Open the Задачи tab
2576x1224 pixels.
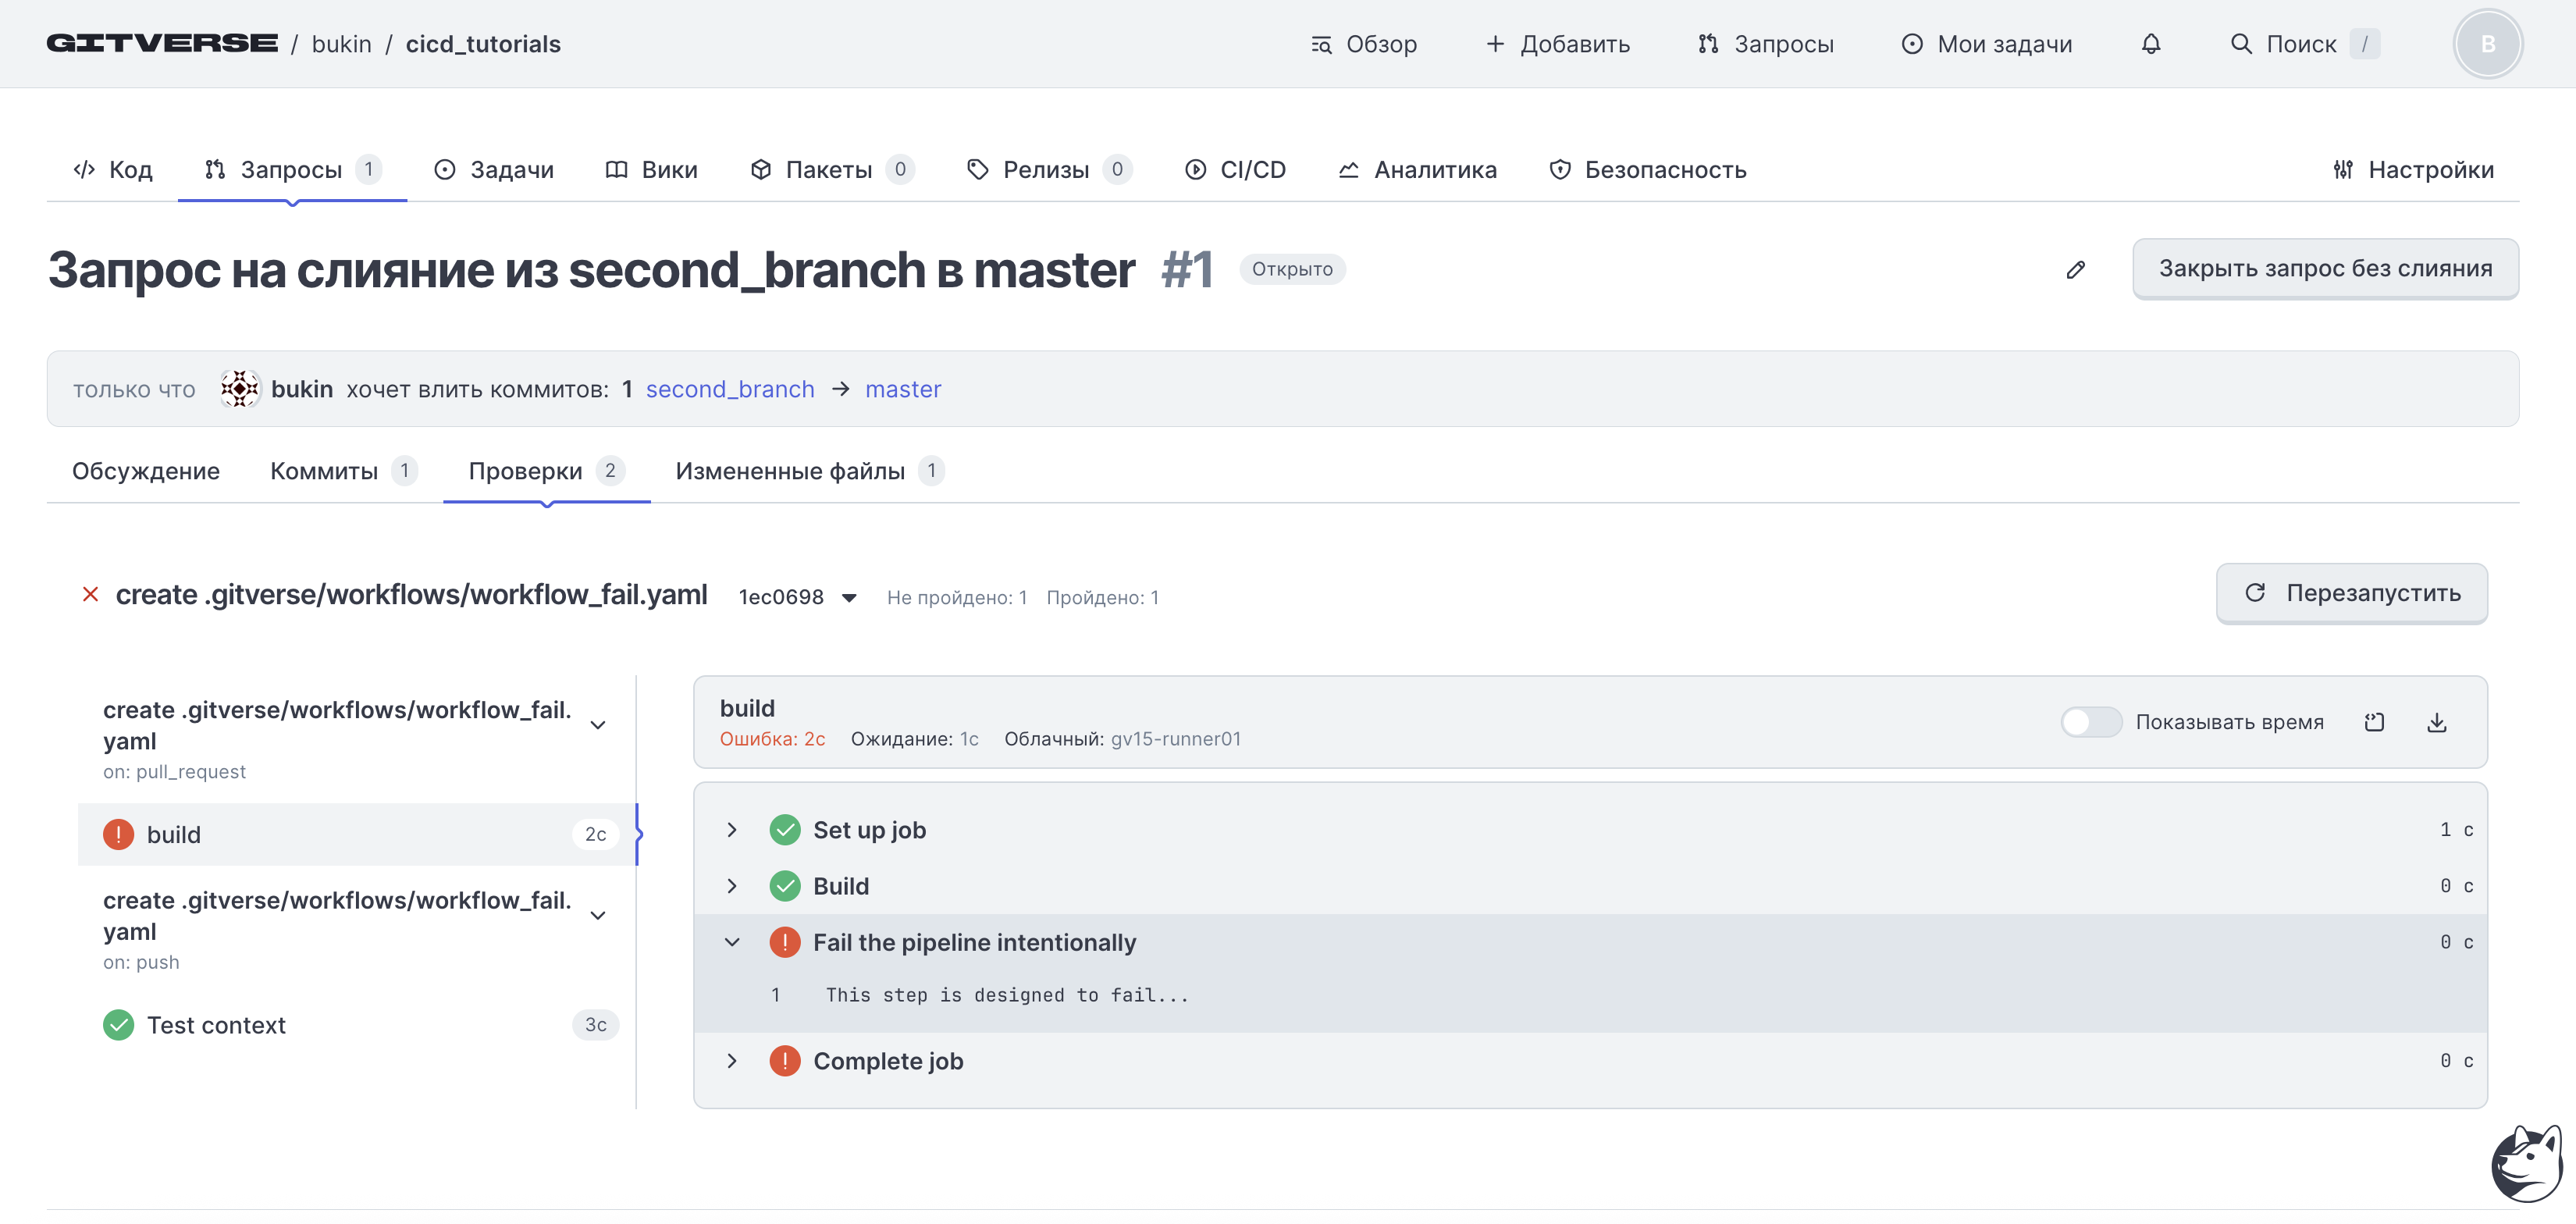(x=493, y=170)
